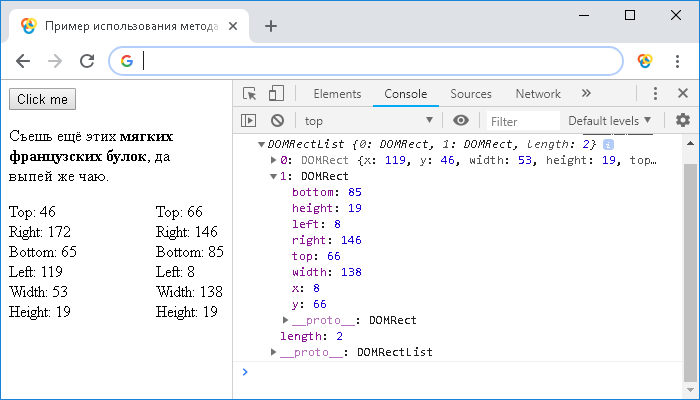Image resolution: width=700 pixels, height=400 pixels.
Task: Click the 'left: 8' property in console
Action: pyautogui.click(x=317, y=224)
